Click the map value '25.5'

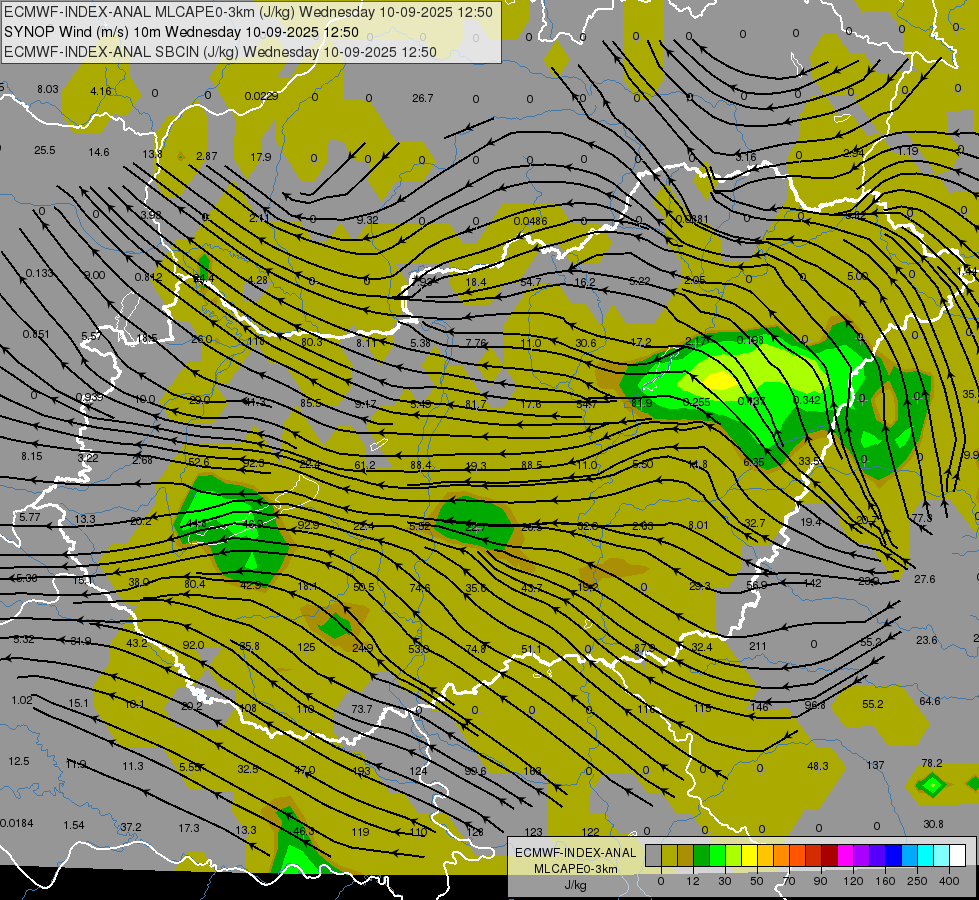pos(44,150)
